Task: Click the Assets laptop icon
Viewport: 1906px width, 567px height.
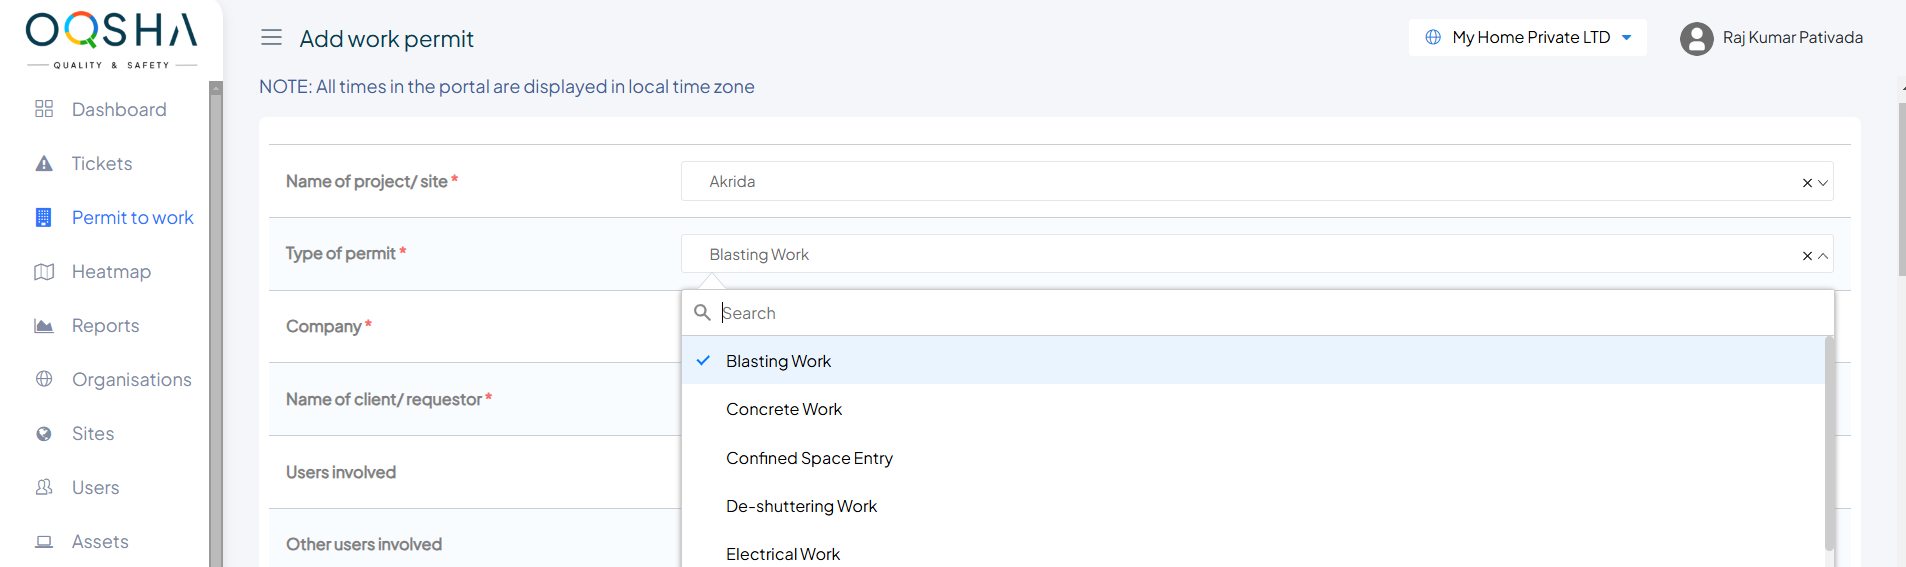Action: coord(44,542)
